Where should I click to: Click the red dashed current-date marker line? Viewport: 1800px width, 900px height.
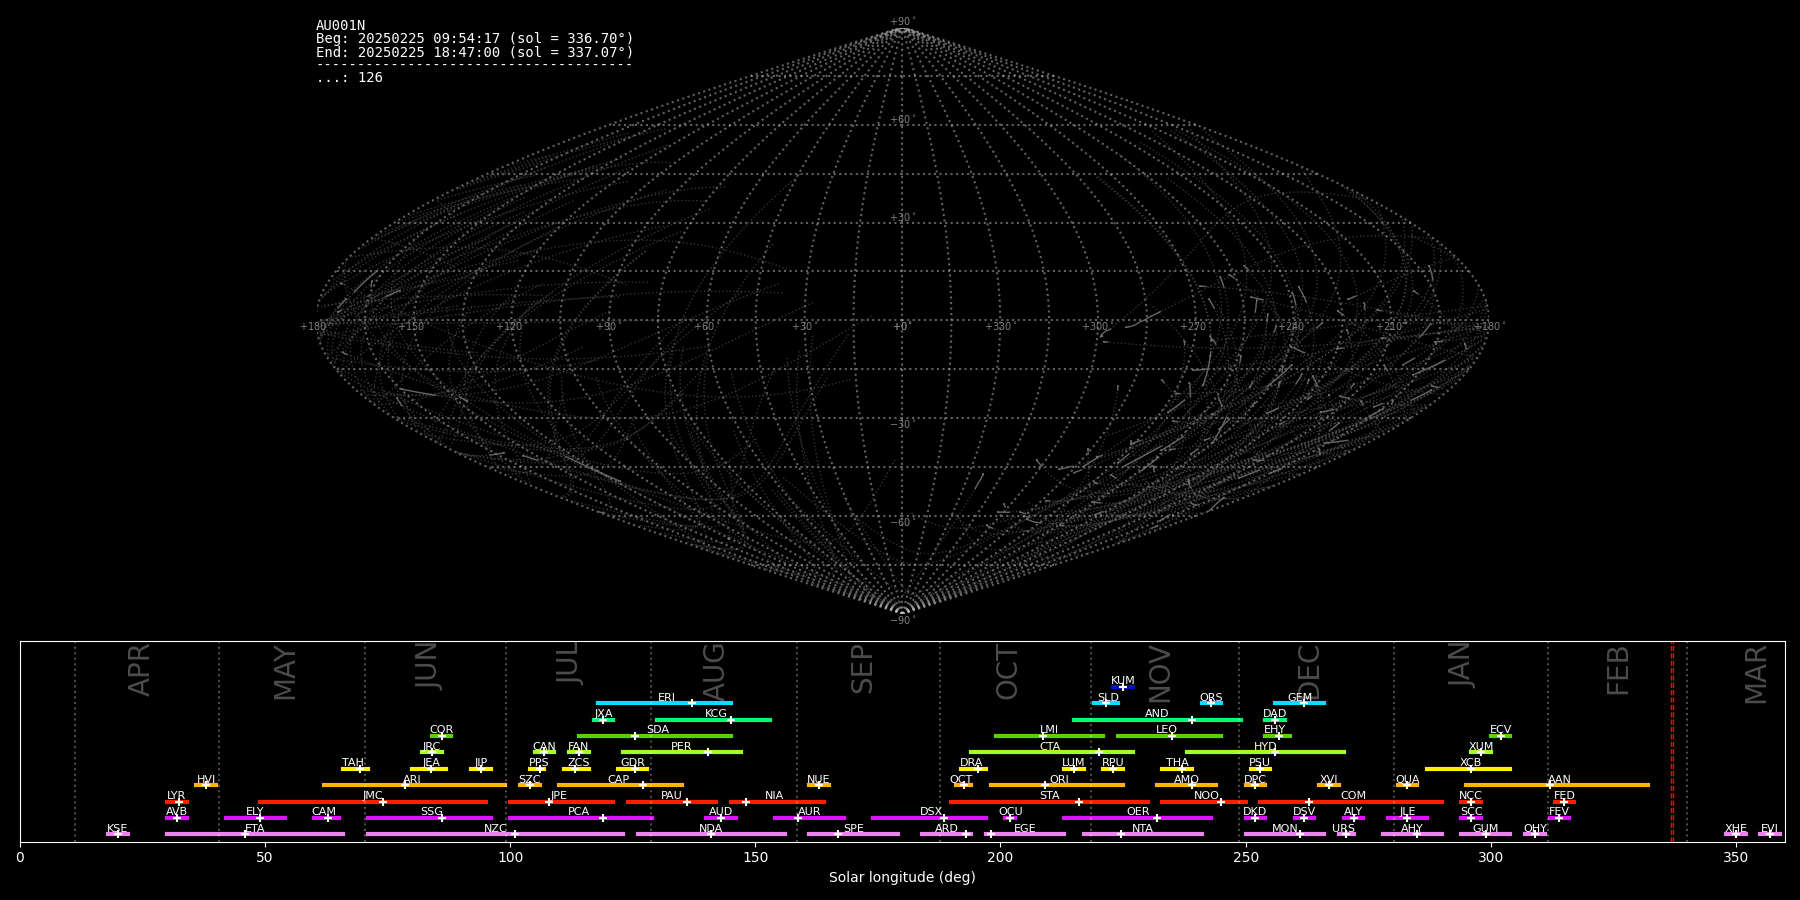pyautogui.click(x=1672, y=742)
